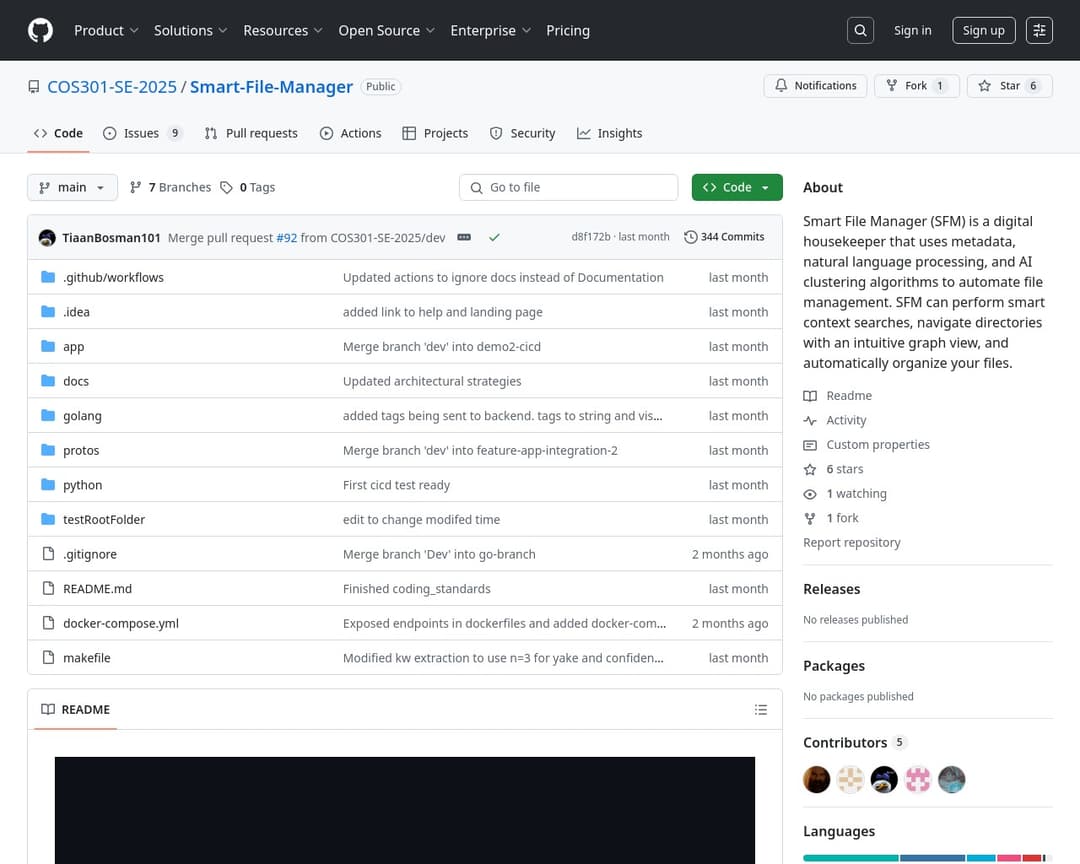The height and width of the screenshot is (864, 1080).
Task: Click the golang folder icon
Action: coord(48,415)
